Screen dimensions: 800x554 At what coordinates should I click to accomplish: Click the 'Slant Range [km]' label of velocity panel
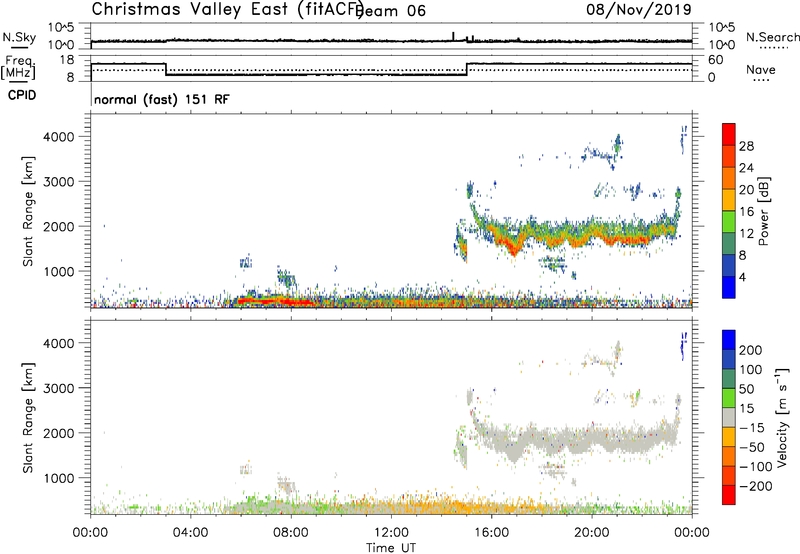[28, 418]
